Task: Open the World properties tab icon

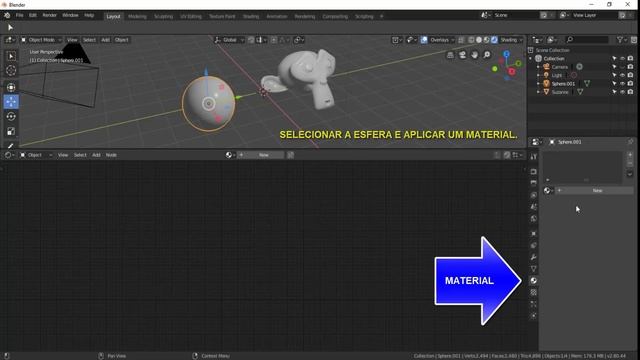Action: [533, 219]
